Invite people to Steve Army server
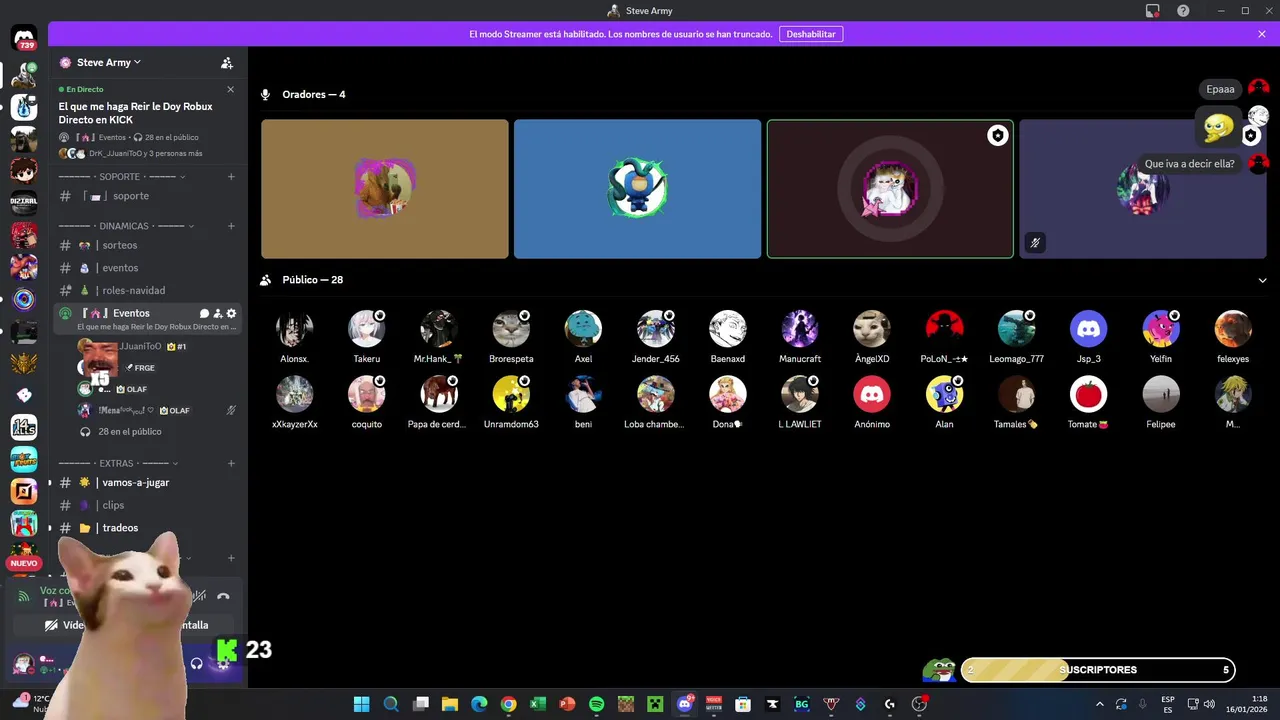1280x720 pixels. [x=227, y=63]
